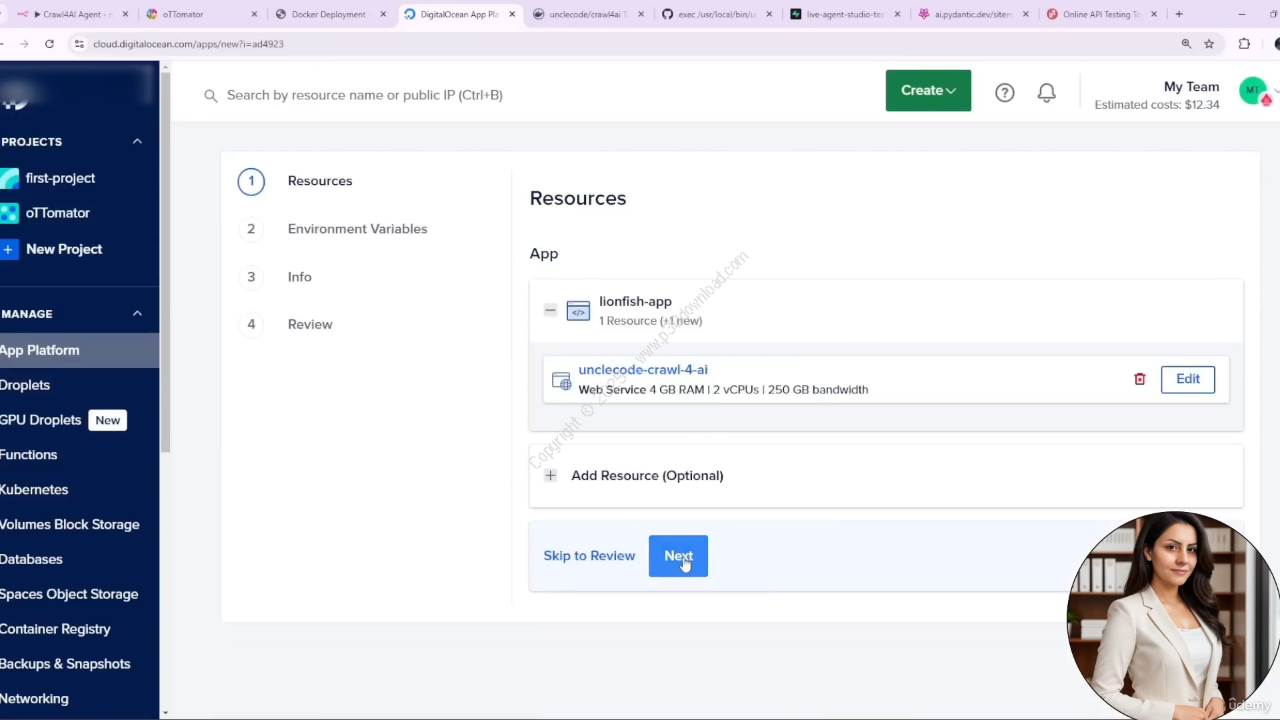Open Kubernetes in the sidebar
Viewport: 1280px width, 720px height.
coord(34,490)
